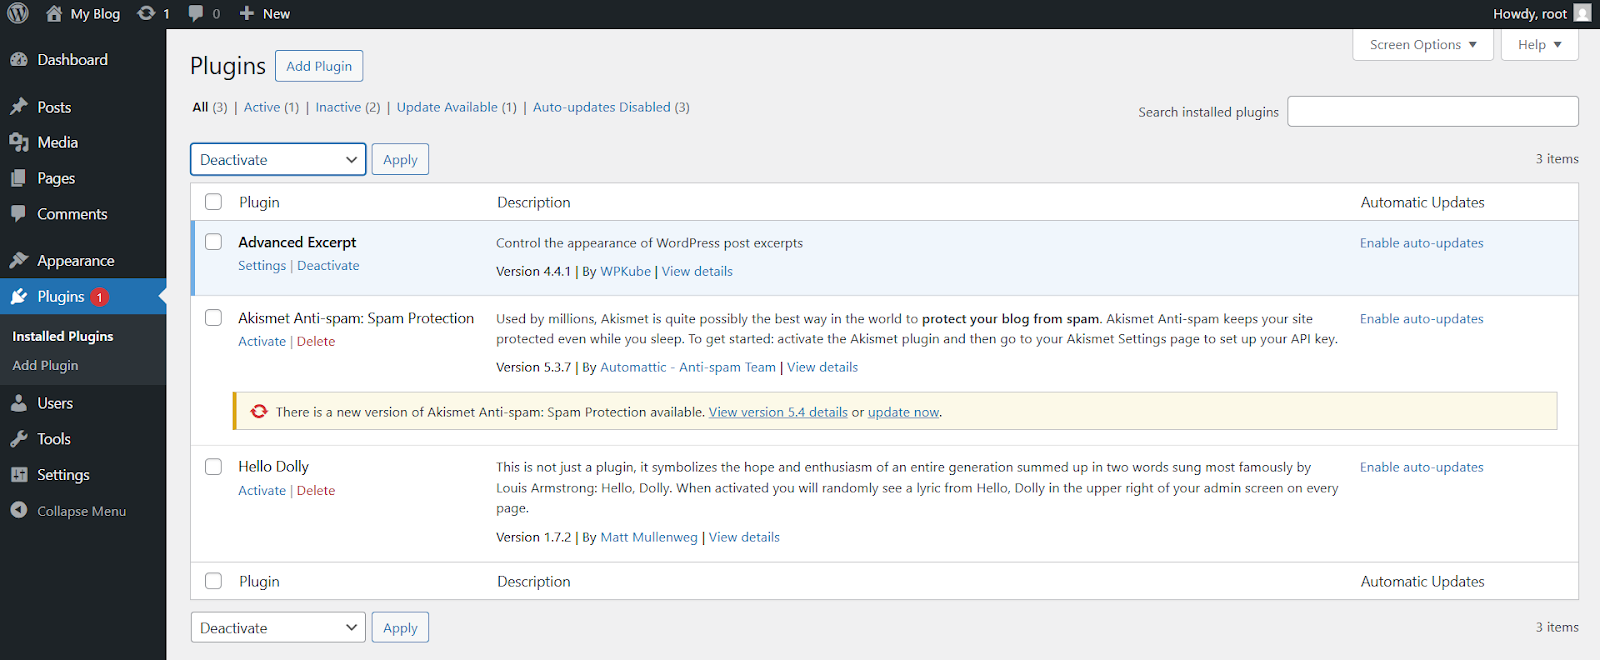This screenshot has height=660, width=1600.
Task: Click the Howdy, root account text
Action: (x=1530, y=14)
